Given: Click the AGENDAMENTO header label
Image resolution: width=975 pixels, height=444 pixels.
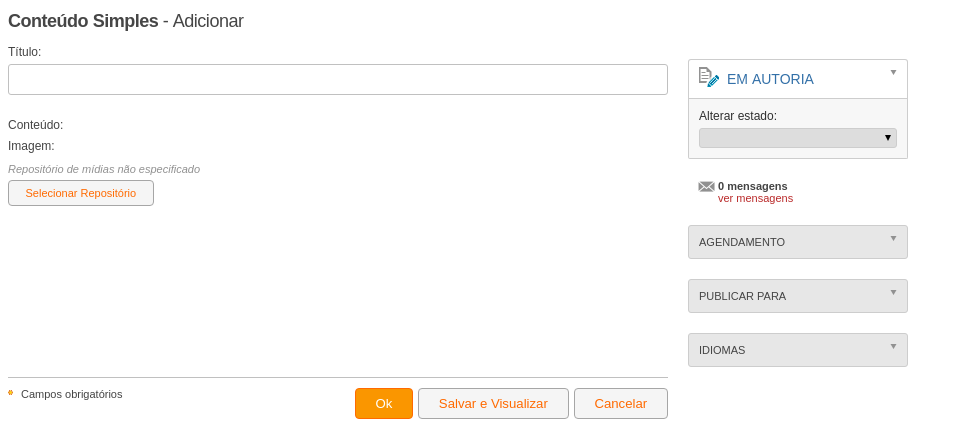Looking at the screenshot, I should pos(742,242).
